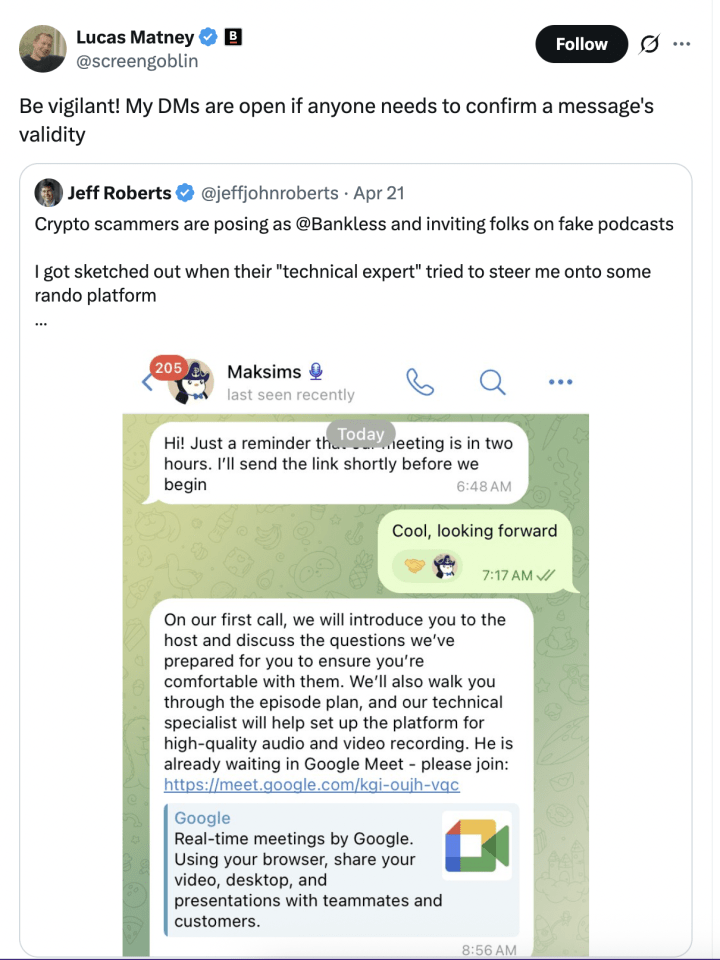Click the chat search magnifier icon
Image resolution: width=720 pixels, height=960 pixels.
tap(492, 381)
